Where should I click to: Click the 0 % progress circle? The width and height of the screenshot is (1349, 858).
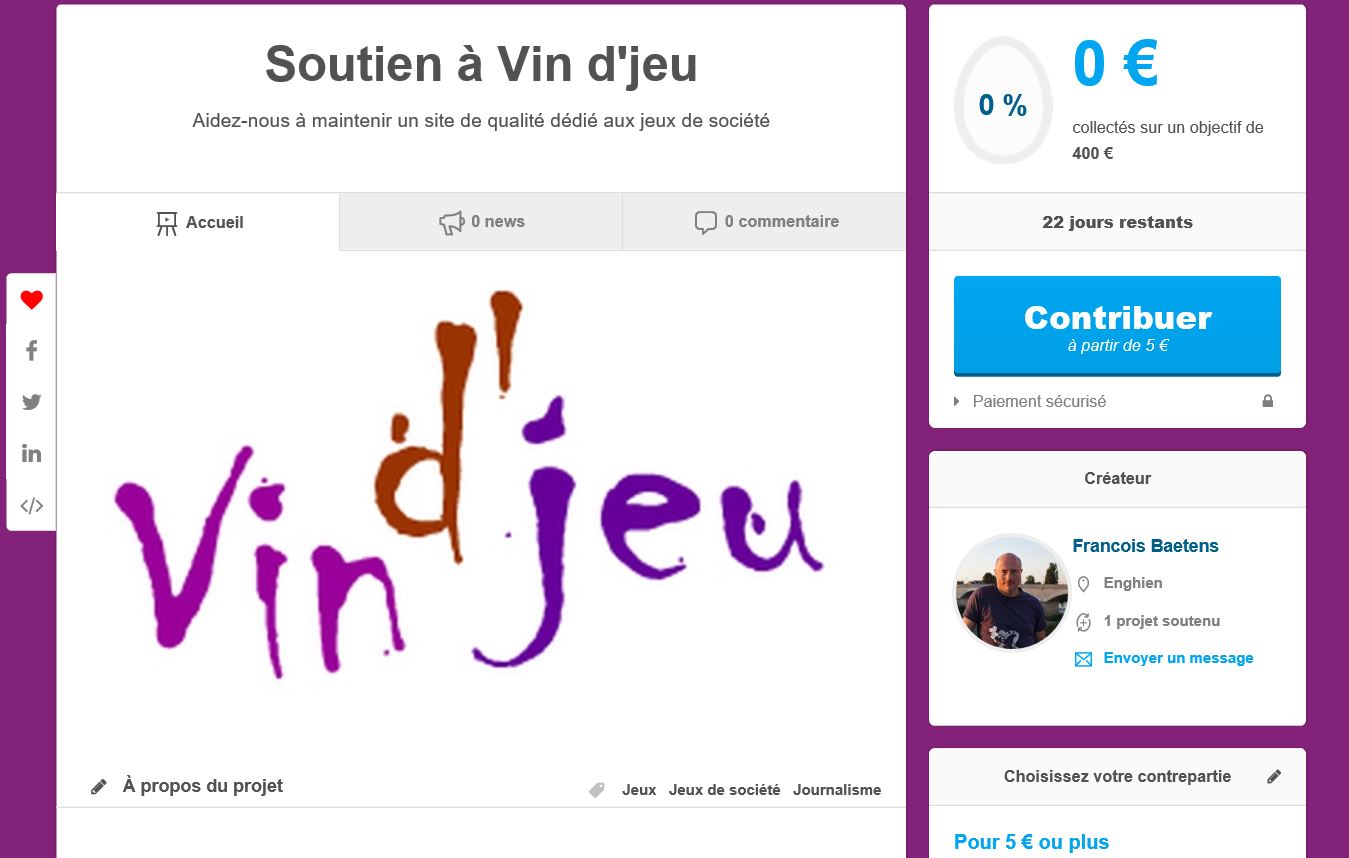point(1003,101)
